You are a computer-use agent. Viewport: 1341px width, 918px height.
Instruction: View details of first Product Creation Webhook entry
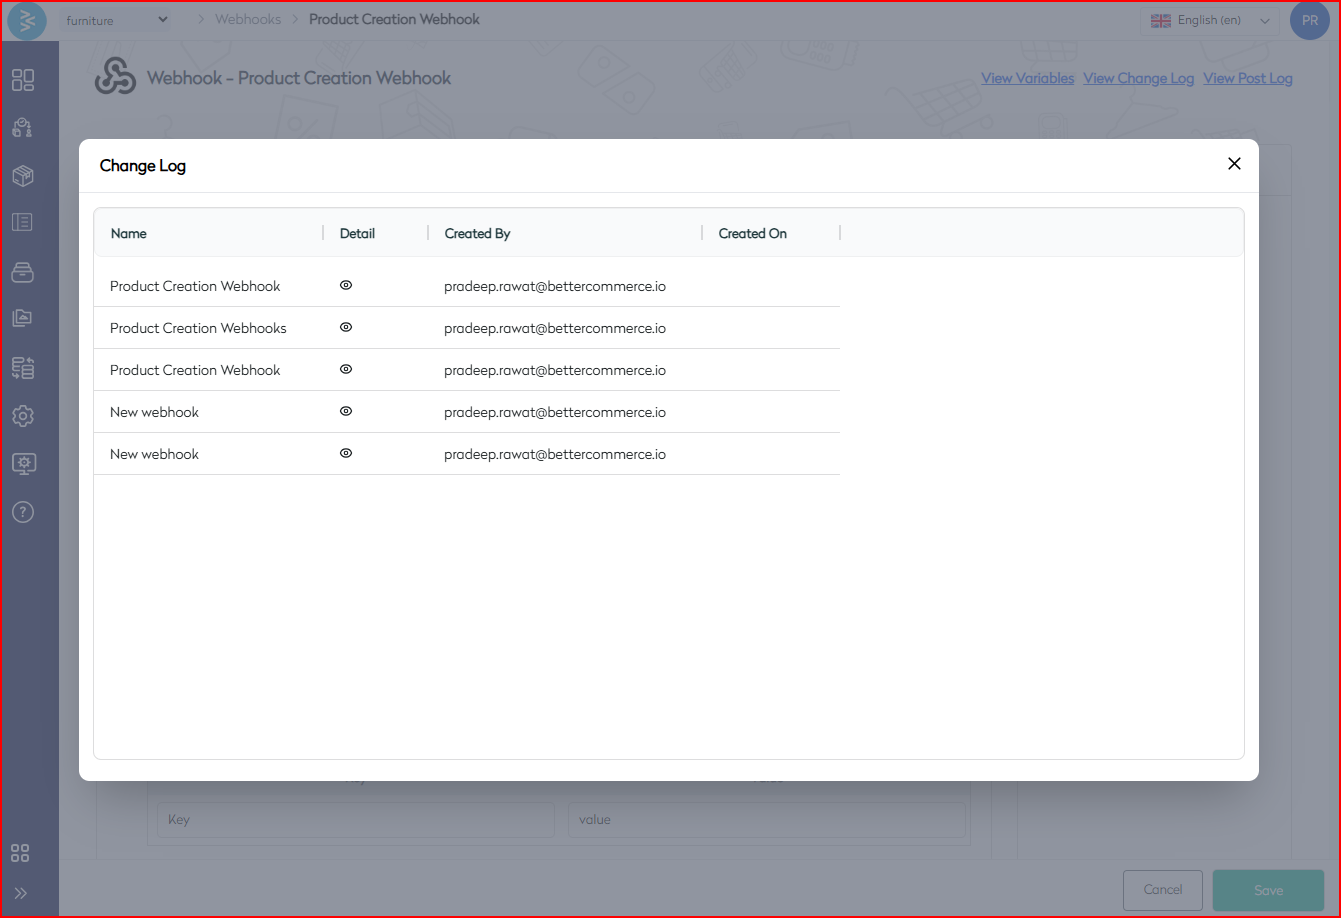(x=346, y=285)
